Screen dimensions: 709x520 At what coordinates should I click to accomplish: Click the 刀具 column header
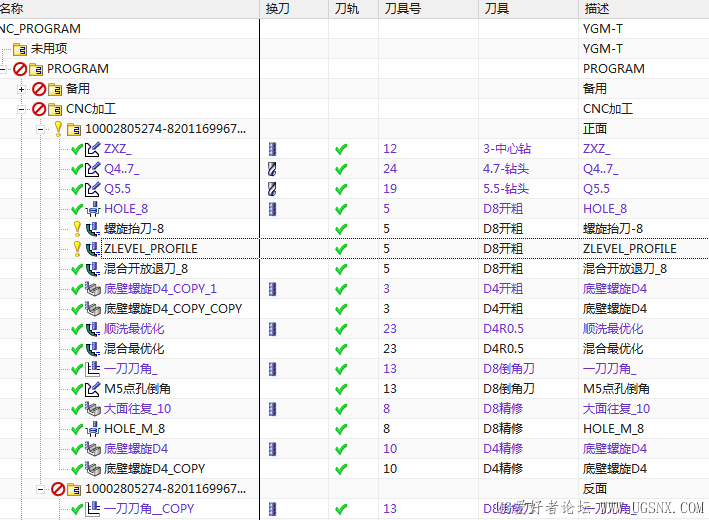click(x=529, y=9)
